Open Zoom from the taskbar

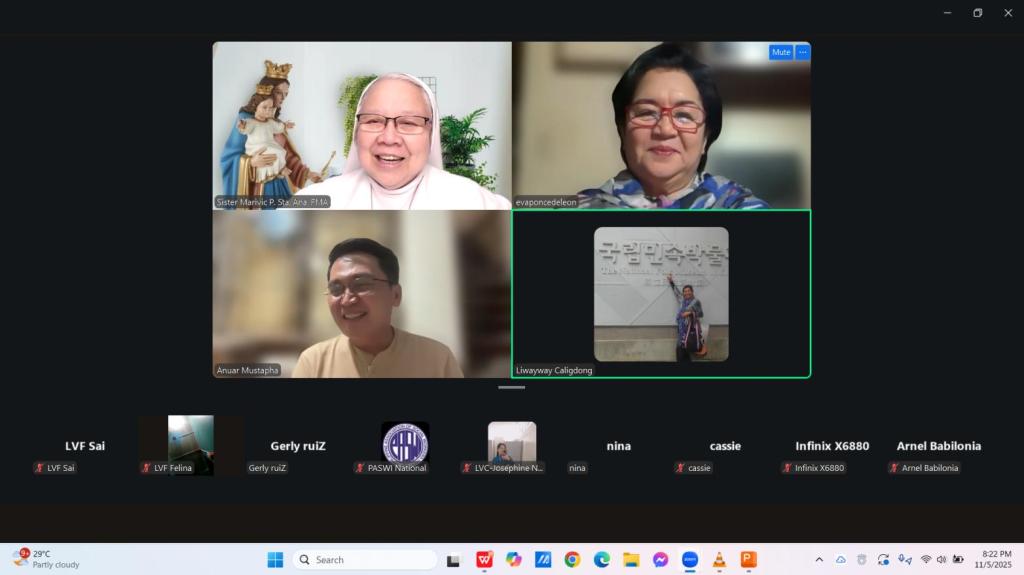click(689, 560)
